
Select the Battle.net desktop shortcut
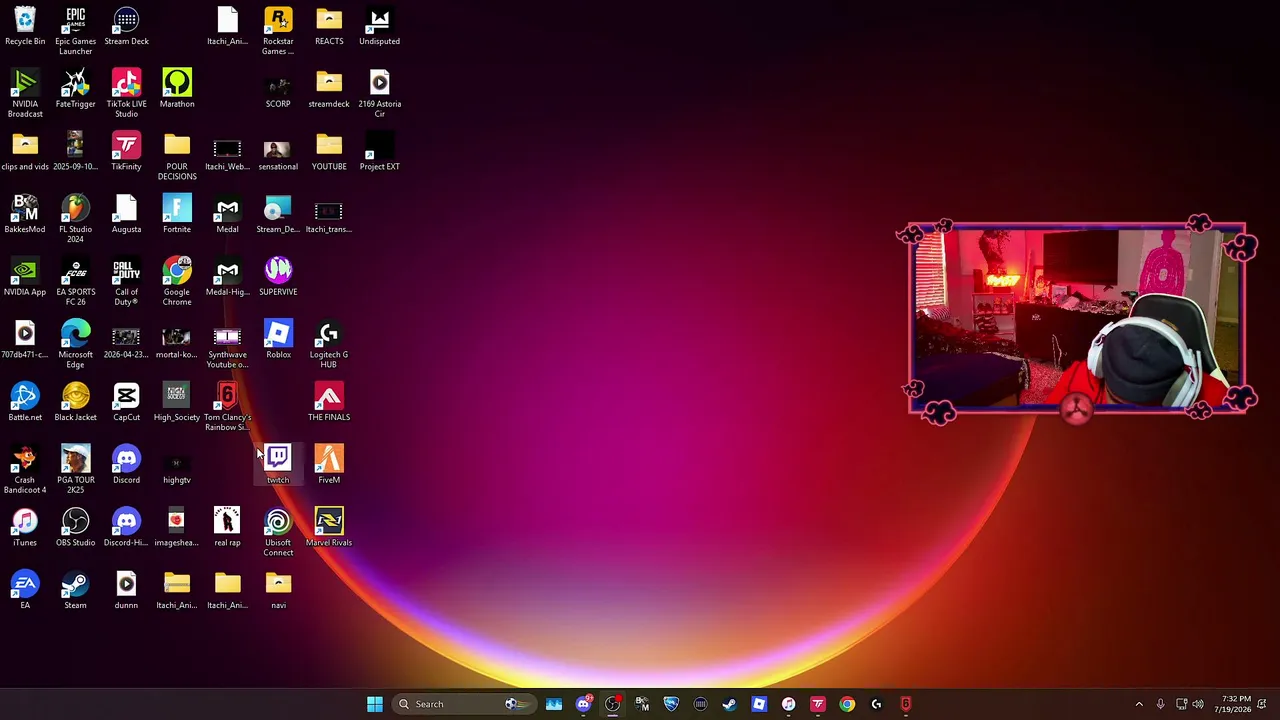coord(25,403)
